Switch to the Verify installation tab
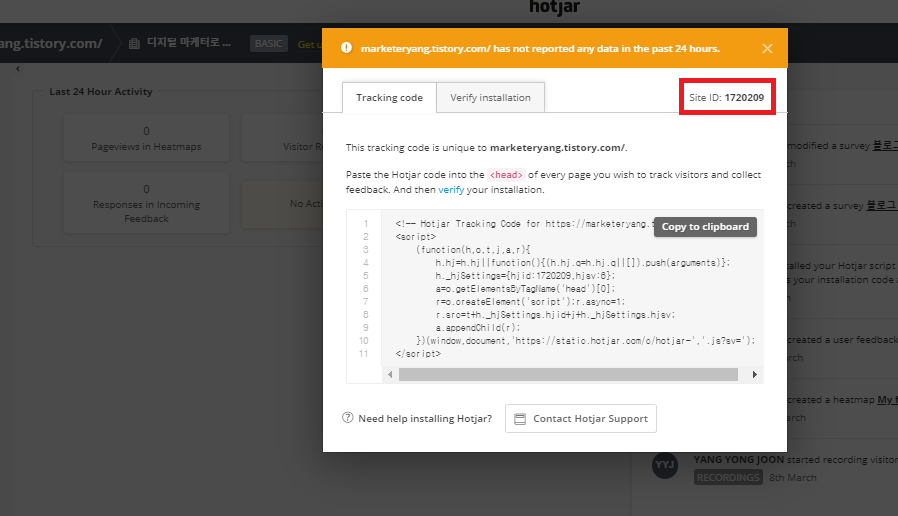The width and height of the screenshot is (898, 516). pyautogui.click(x=490, y=97)
